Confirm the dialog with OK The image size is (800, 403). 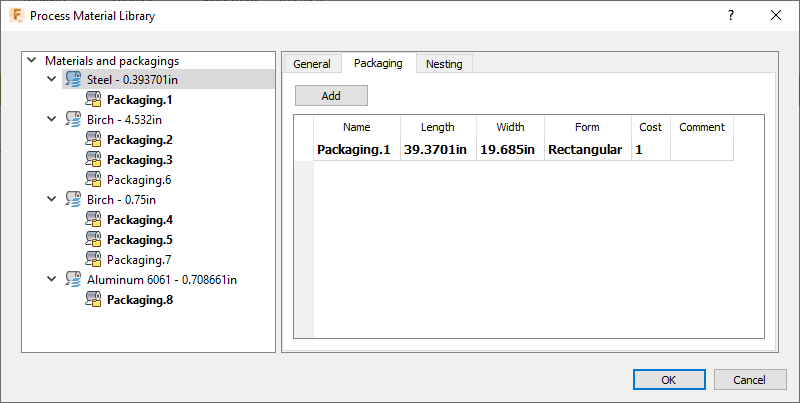[x=669, y=380]
